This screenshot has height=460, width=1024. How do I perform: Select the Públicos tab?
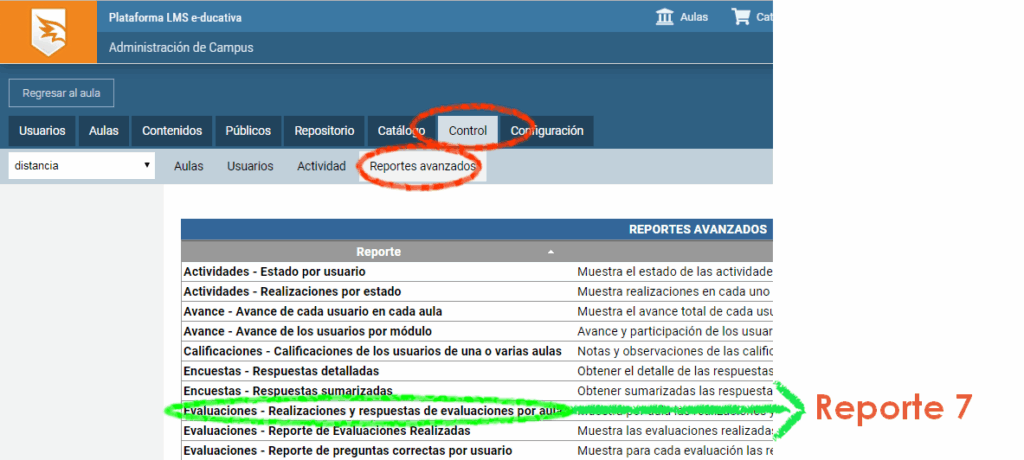(248, 131)
